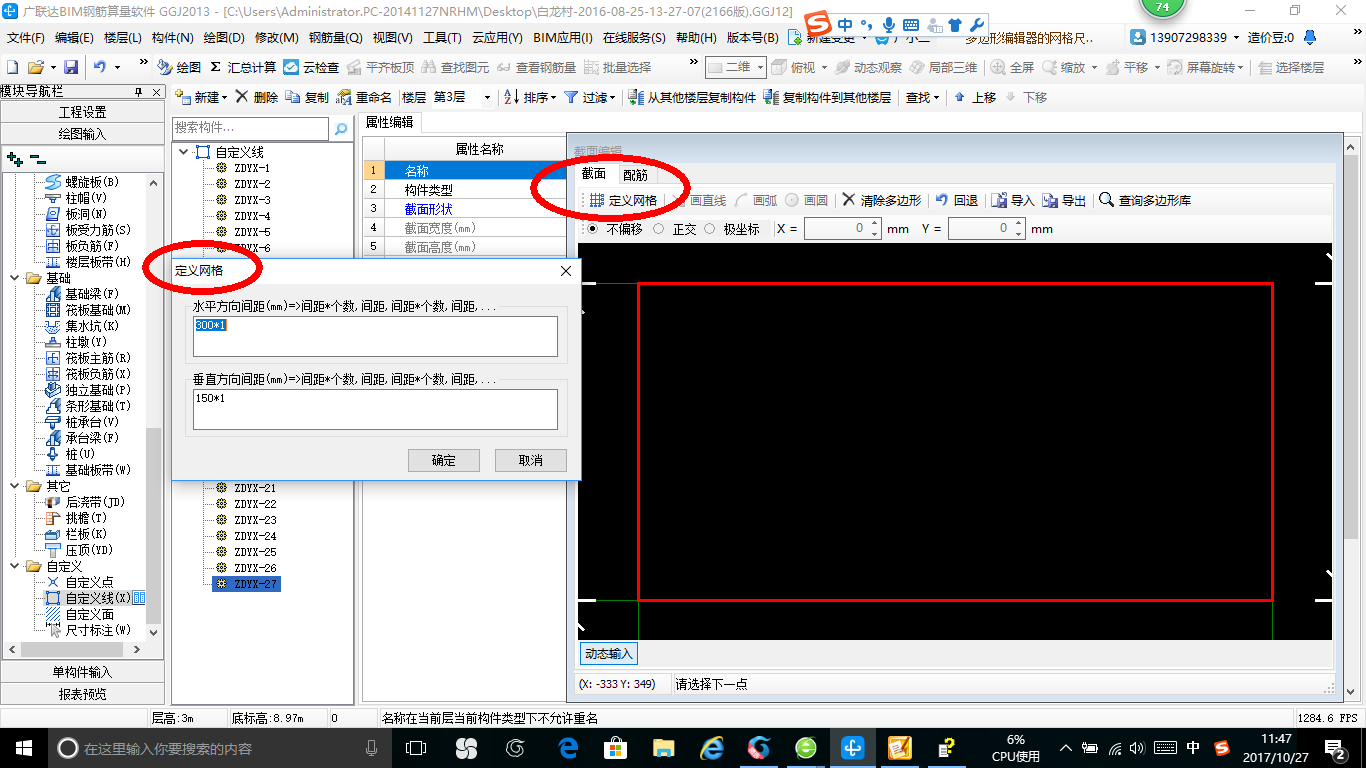The width and height of the screenshot is (1366, 768).
Task: Open the 报表预览 panel section
Action: coord(82,693)
